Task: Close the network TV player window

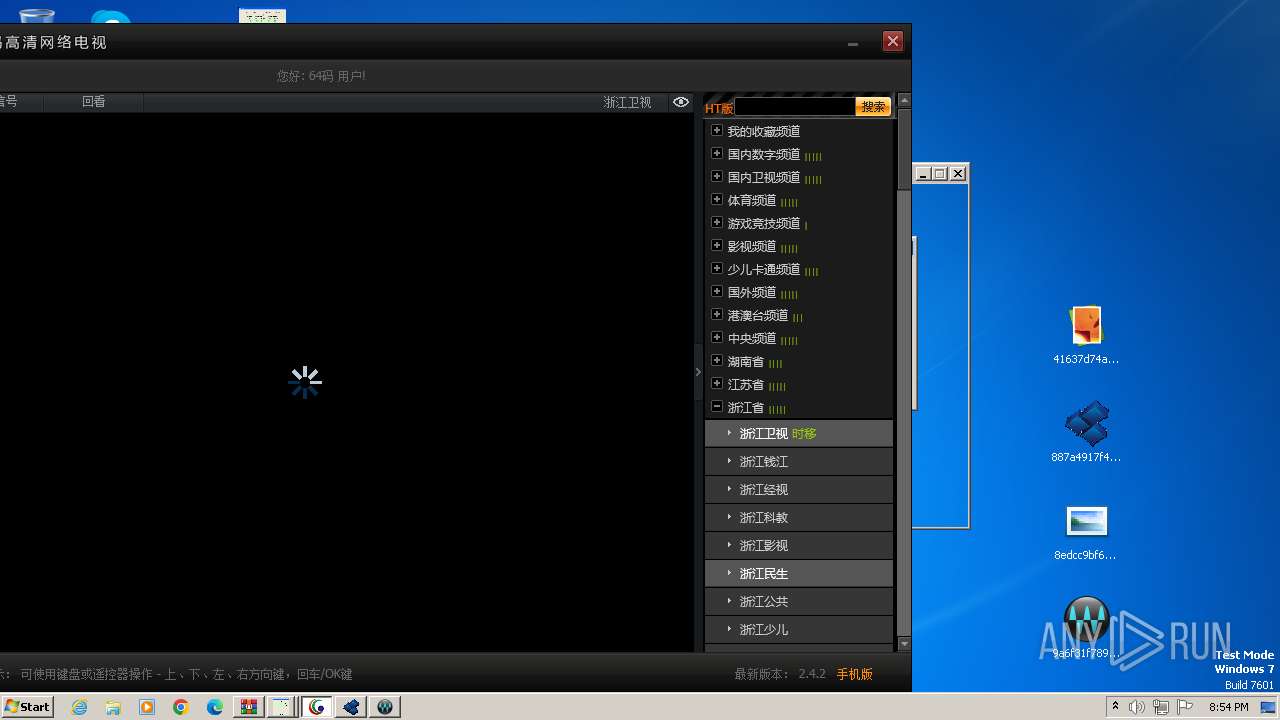Action: (893, 41)
